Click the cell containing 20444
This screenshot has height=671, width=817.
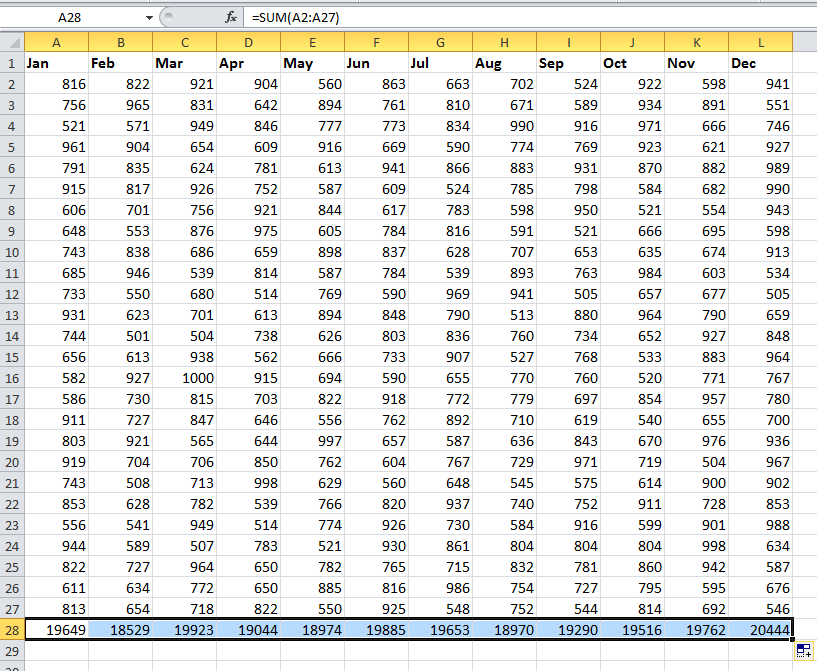[760, 630]
